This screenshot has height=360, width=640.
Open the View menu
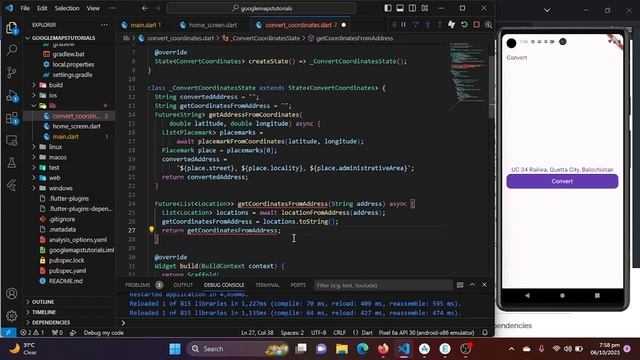click(93, 8)
